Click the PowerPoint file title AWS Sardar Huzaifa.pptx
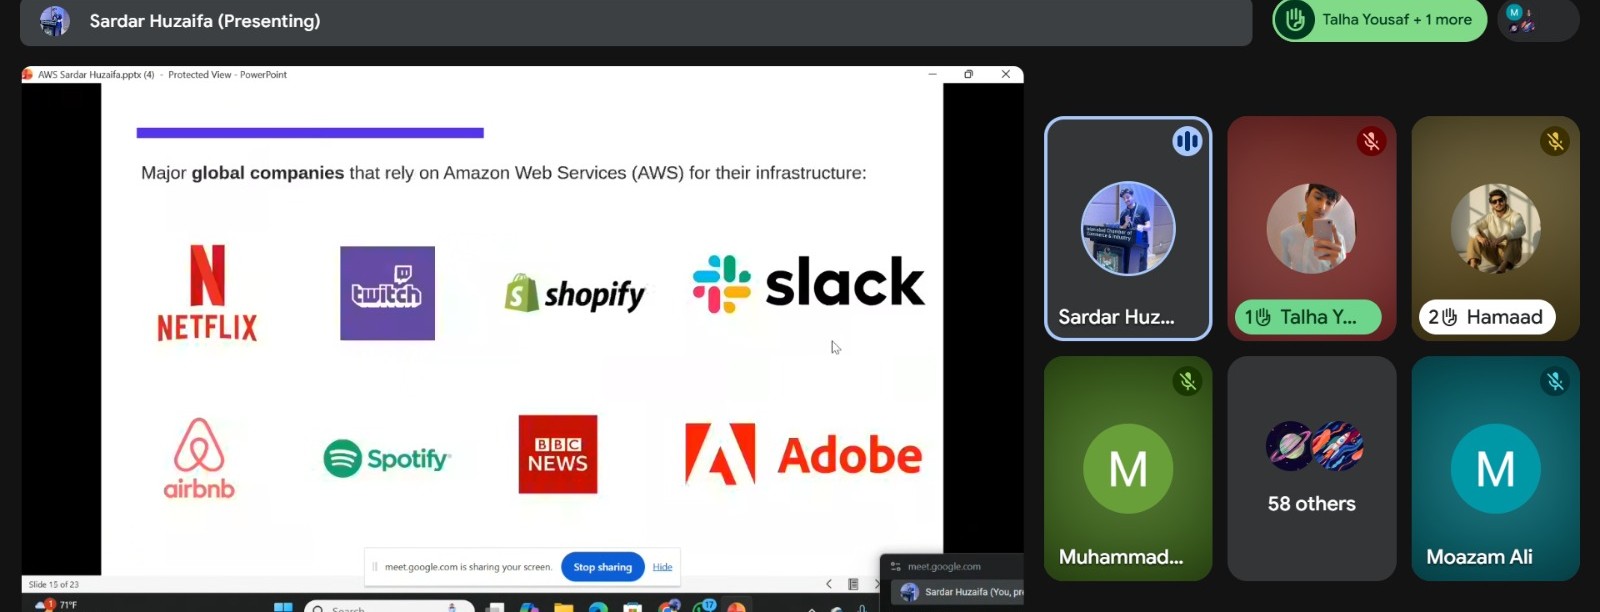 pos(96,75)
